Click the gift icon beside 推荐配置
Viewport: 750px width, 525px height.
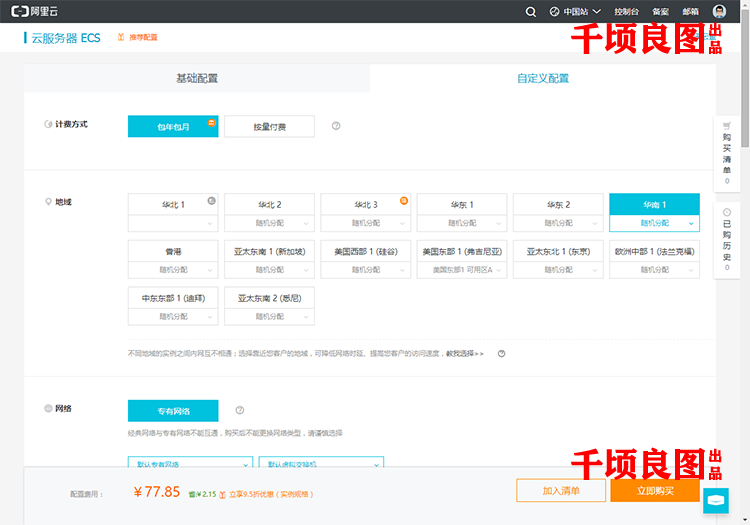(x=121, y=37)
